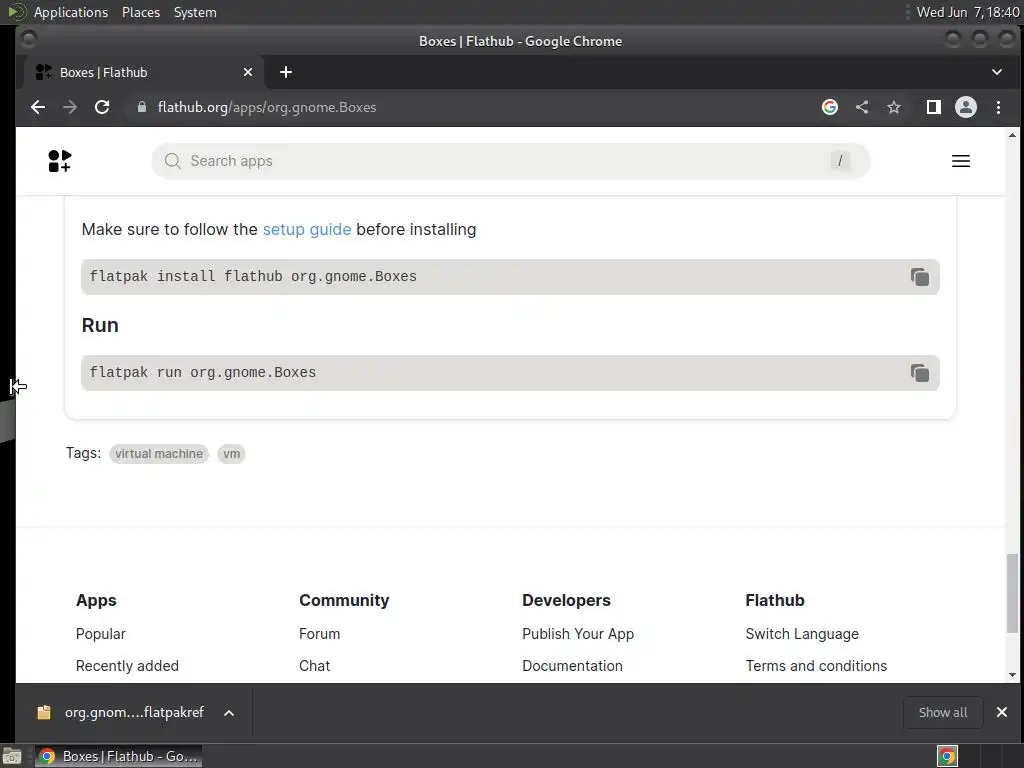Open Publish Your App link
This screenshot has height=768, width=1024.
tap(578, 633)
